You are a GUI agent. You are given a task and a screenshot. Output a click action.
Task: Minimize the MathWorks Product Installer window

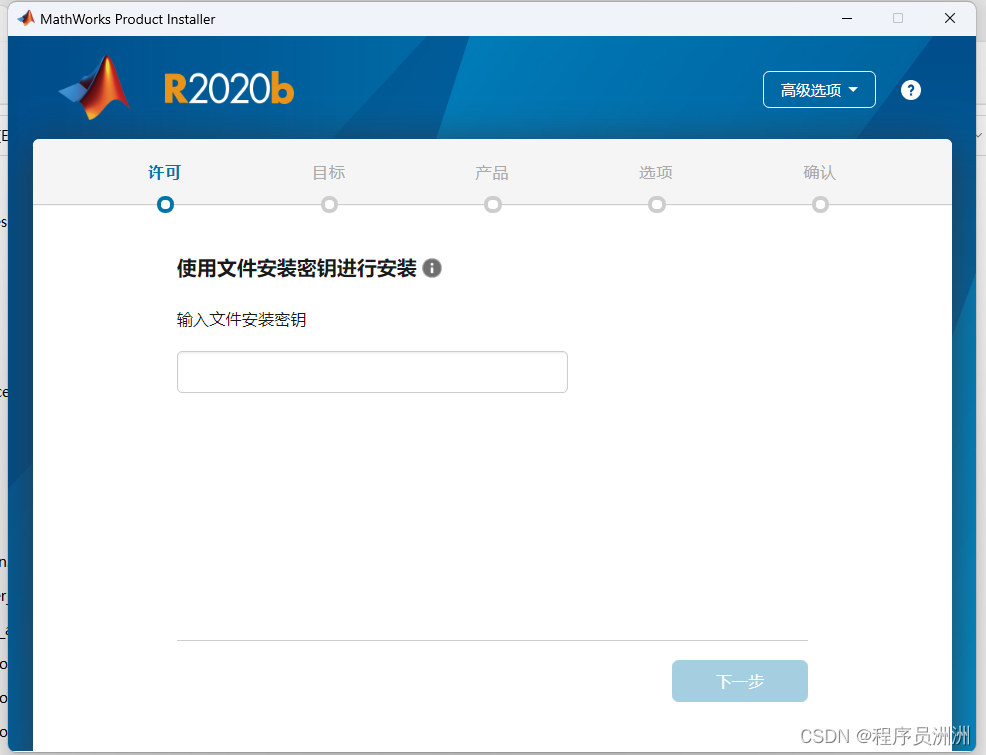[x=847, y=18]
